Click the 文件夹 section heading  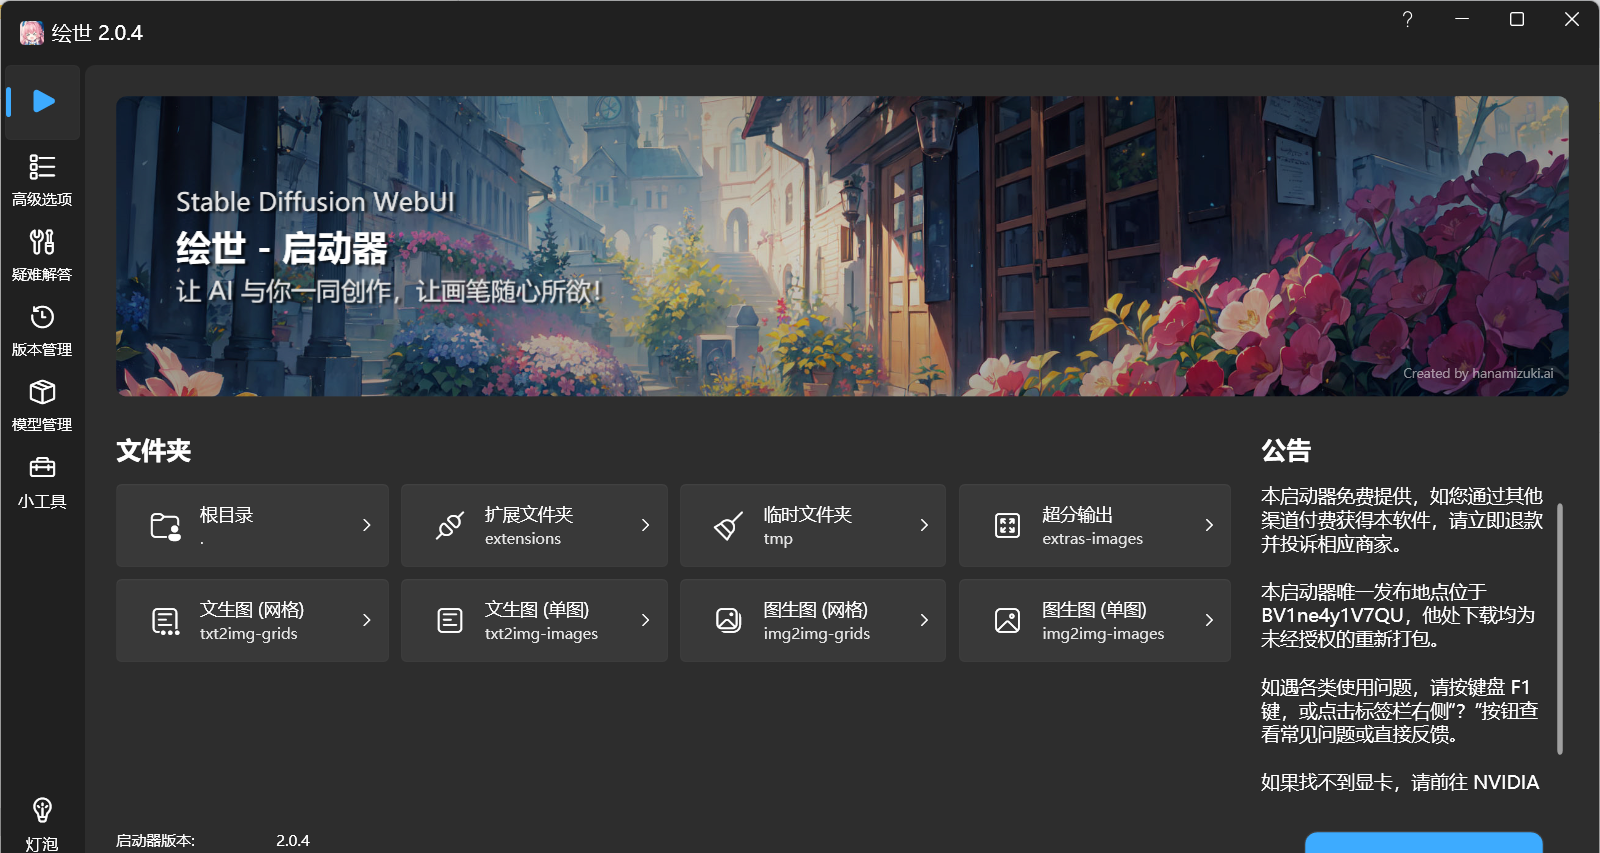154,450
